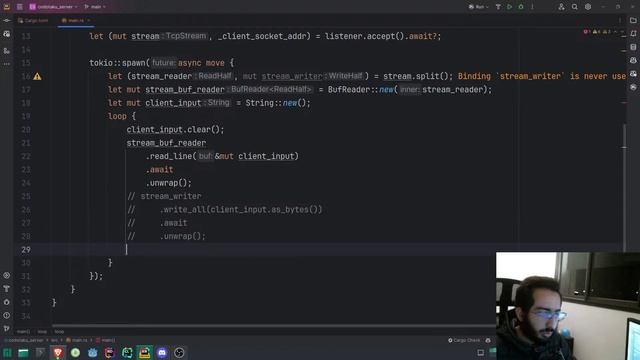
Task: Click the TcpStream type hint on line 13
Action: click(186, 36)
